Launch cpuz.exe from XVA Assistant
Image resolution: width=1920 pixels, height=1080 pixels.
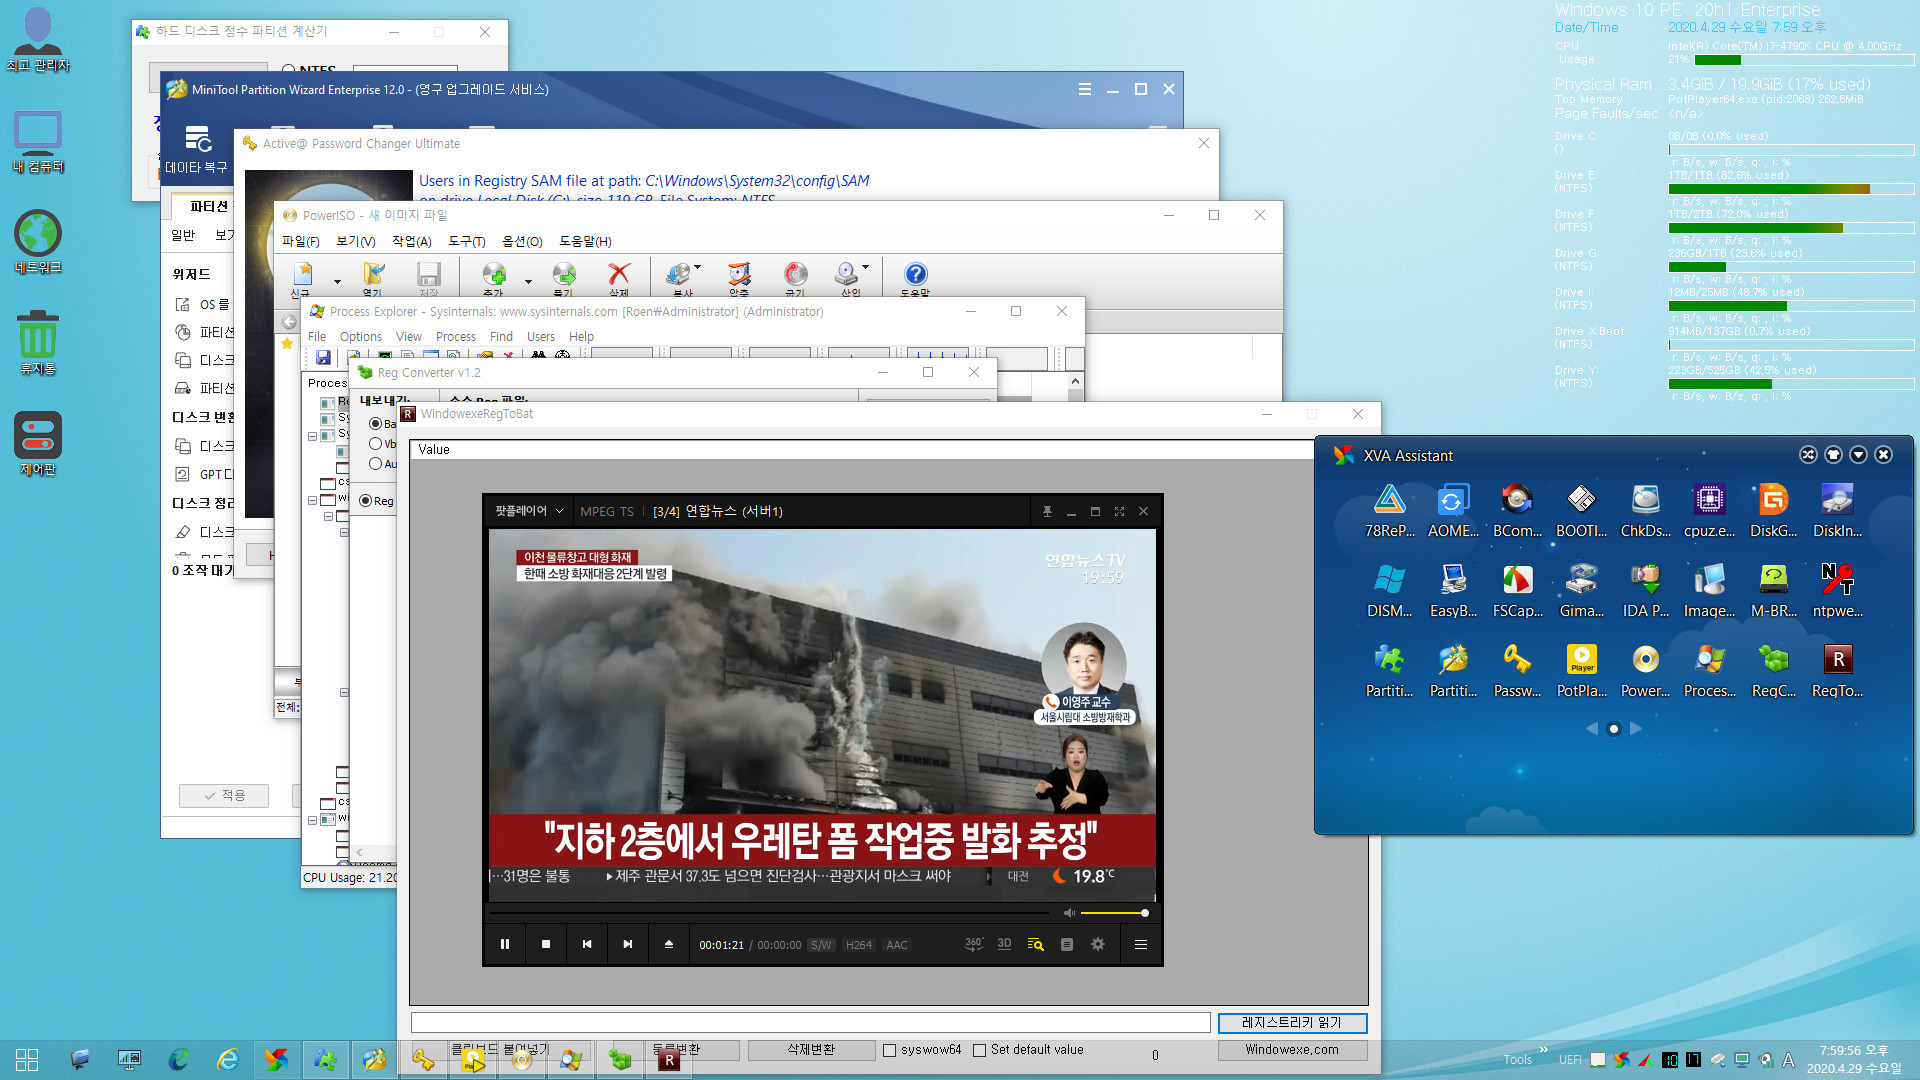[1709, 510]
